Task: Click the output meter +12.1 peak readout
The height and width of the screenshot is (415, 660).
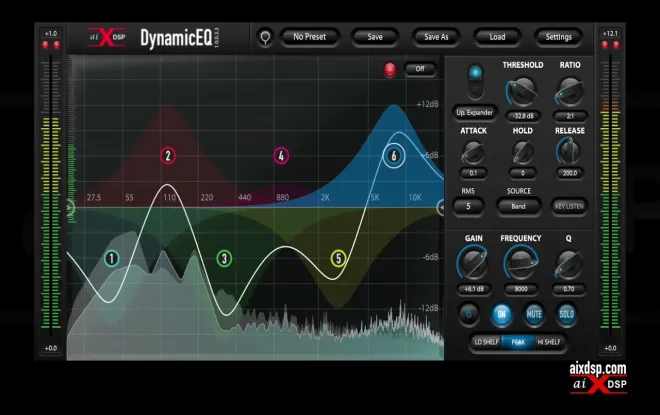Action: [610, 33]
